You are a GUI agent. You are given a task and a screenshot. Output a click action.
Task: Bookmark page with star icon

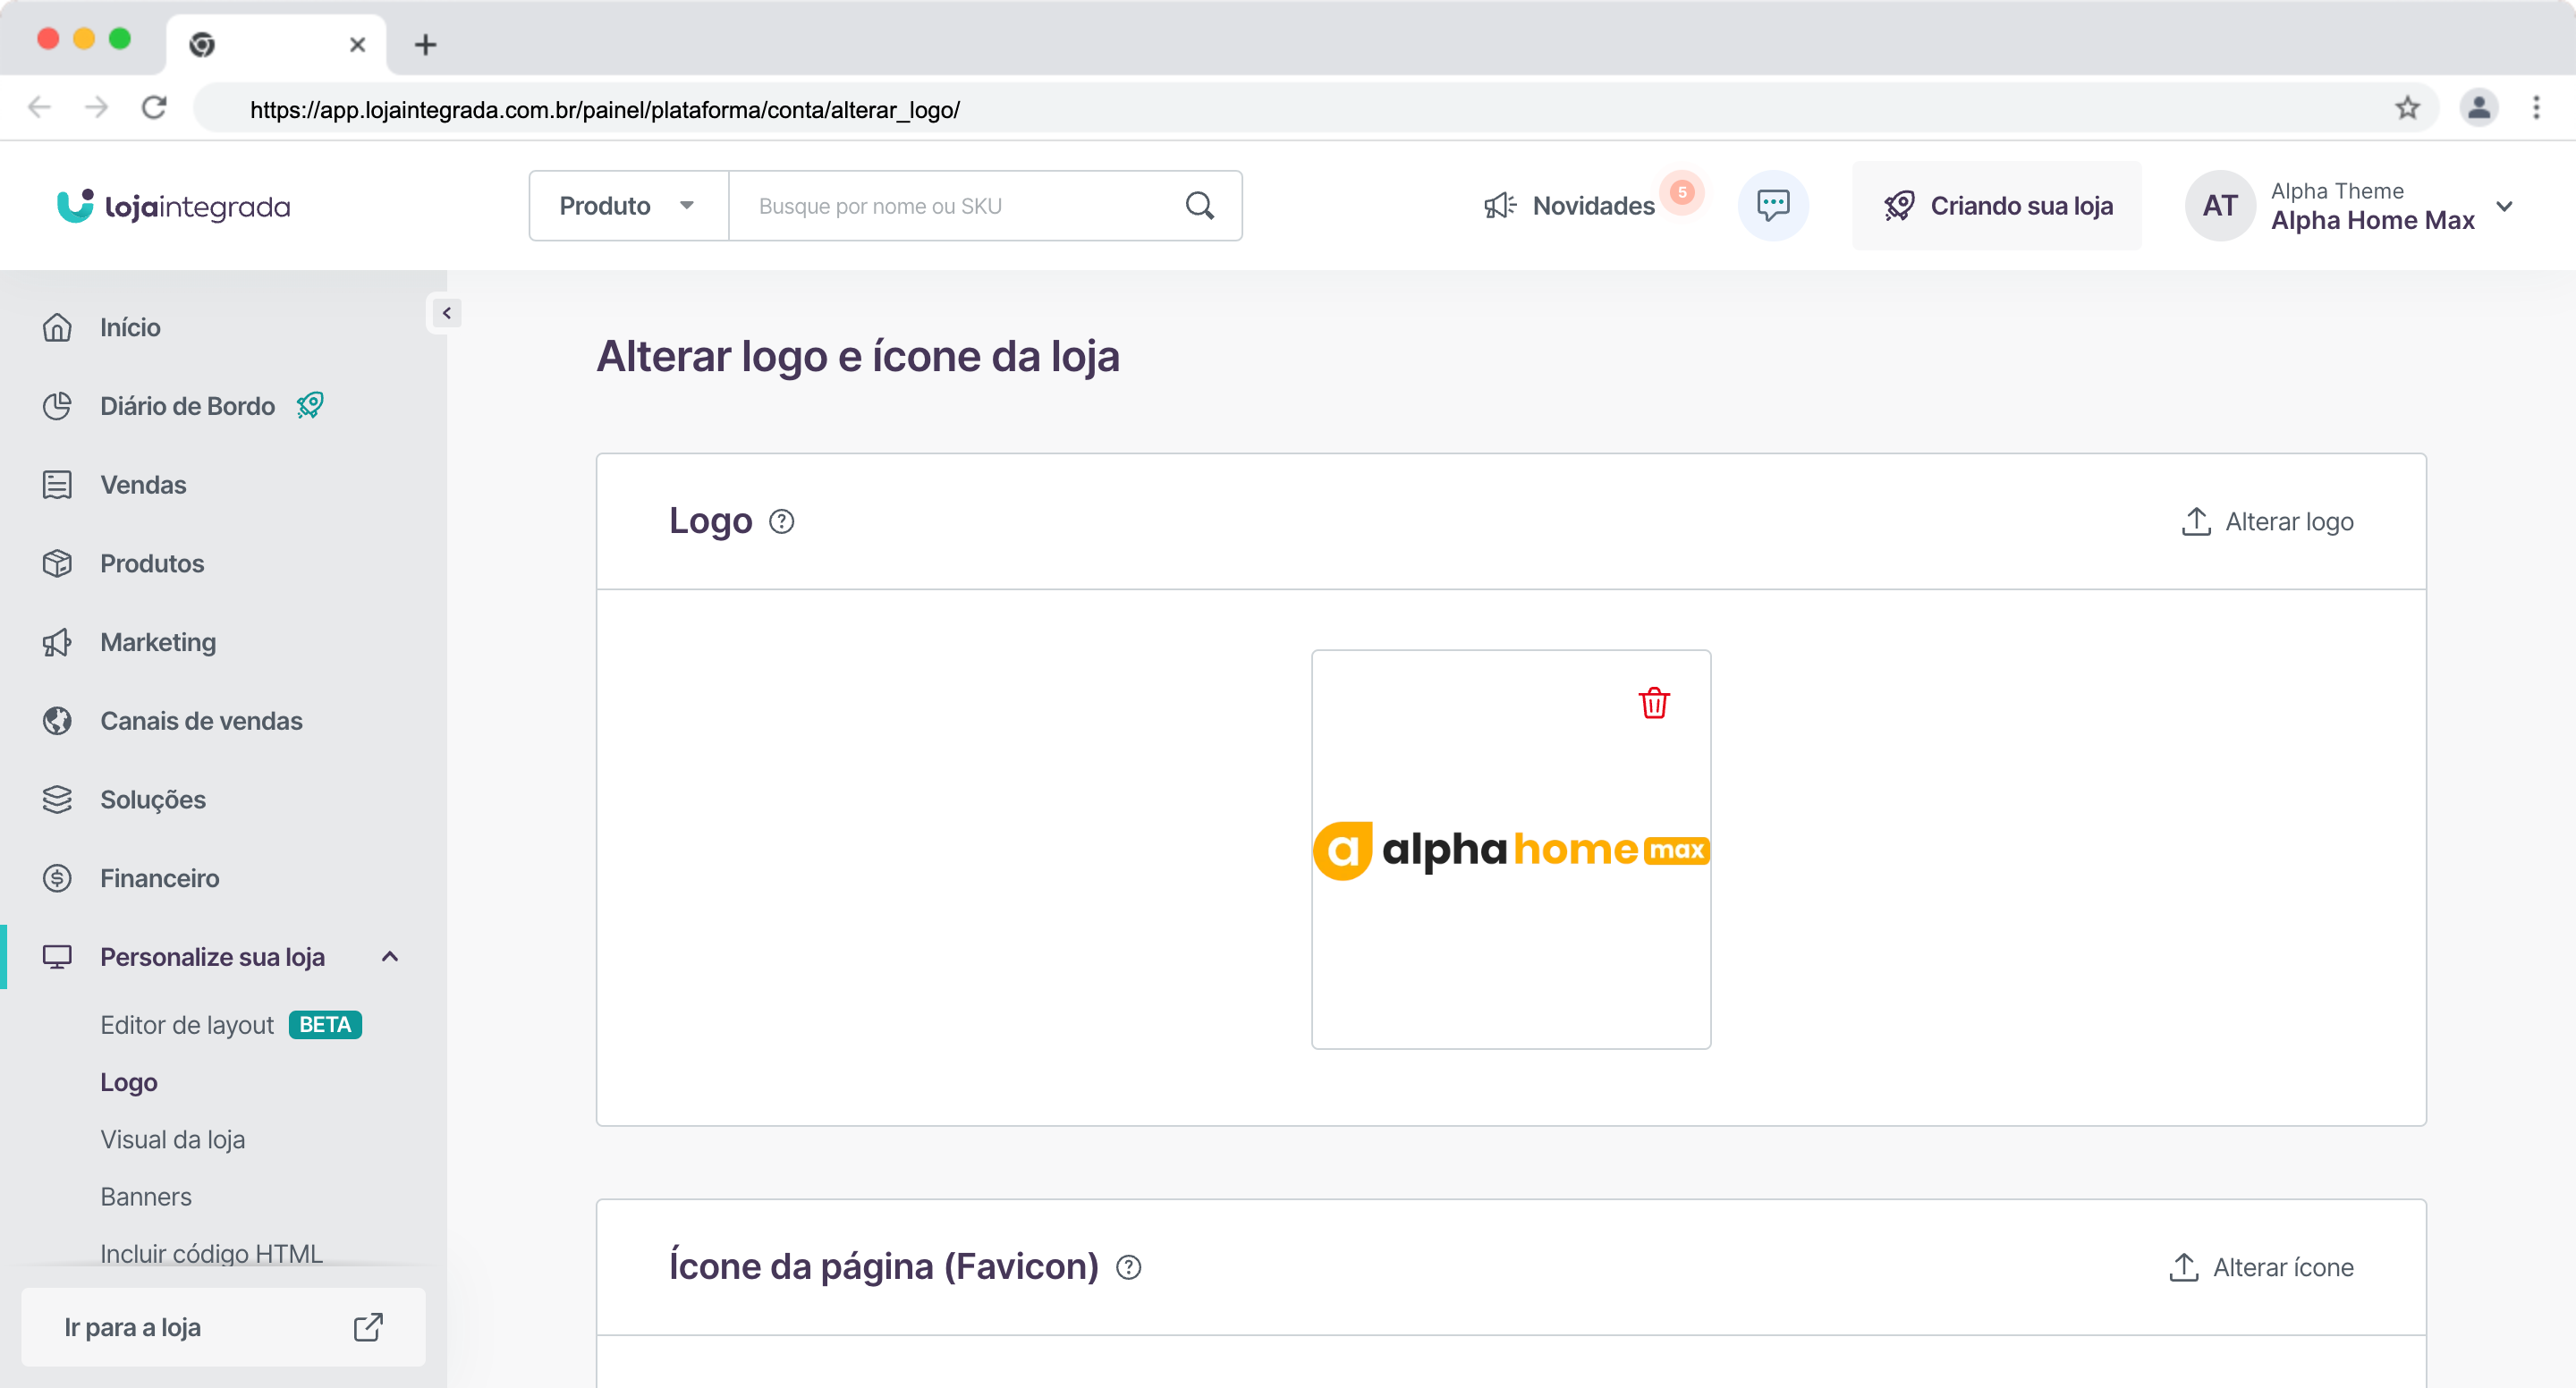pyautogui.click(x=2407, y=108)
